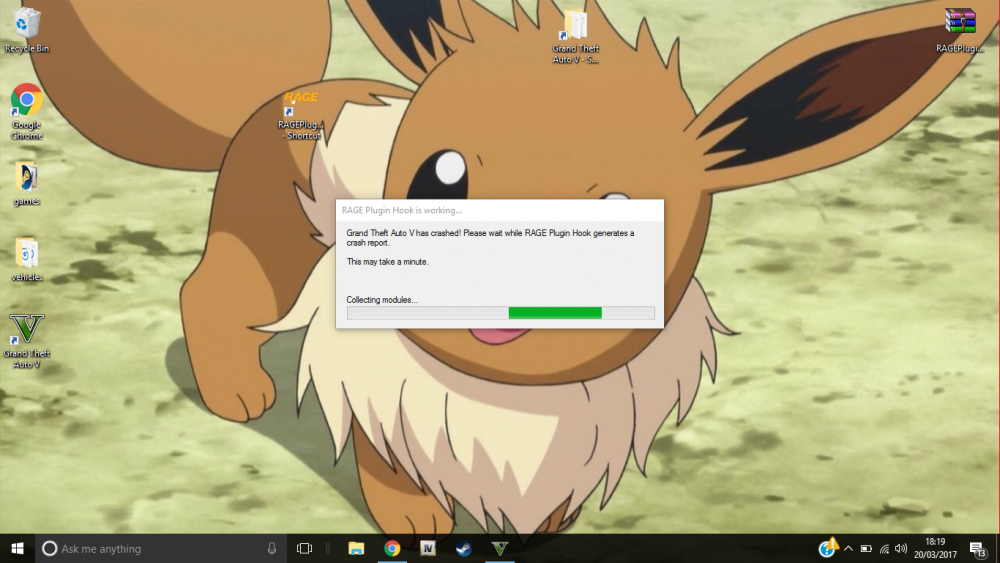
Task: Select the Grand Theft Auto V desktop shortcut
Action: (26, 341)
